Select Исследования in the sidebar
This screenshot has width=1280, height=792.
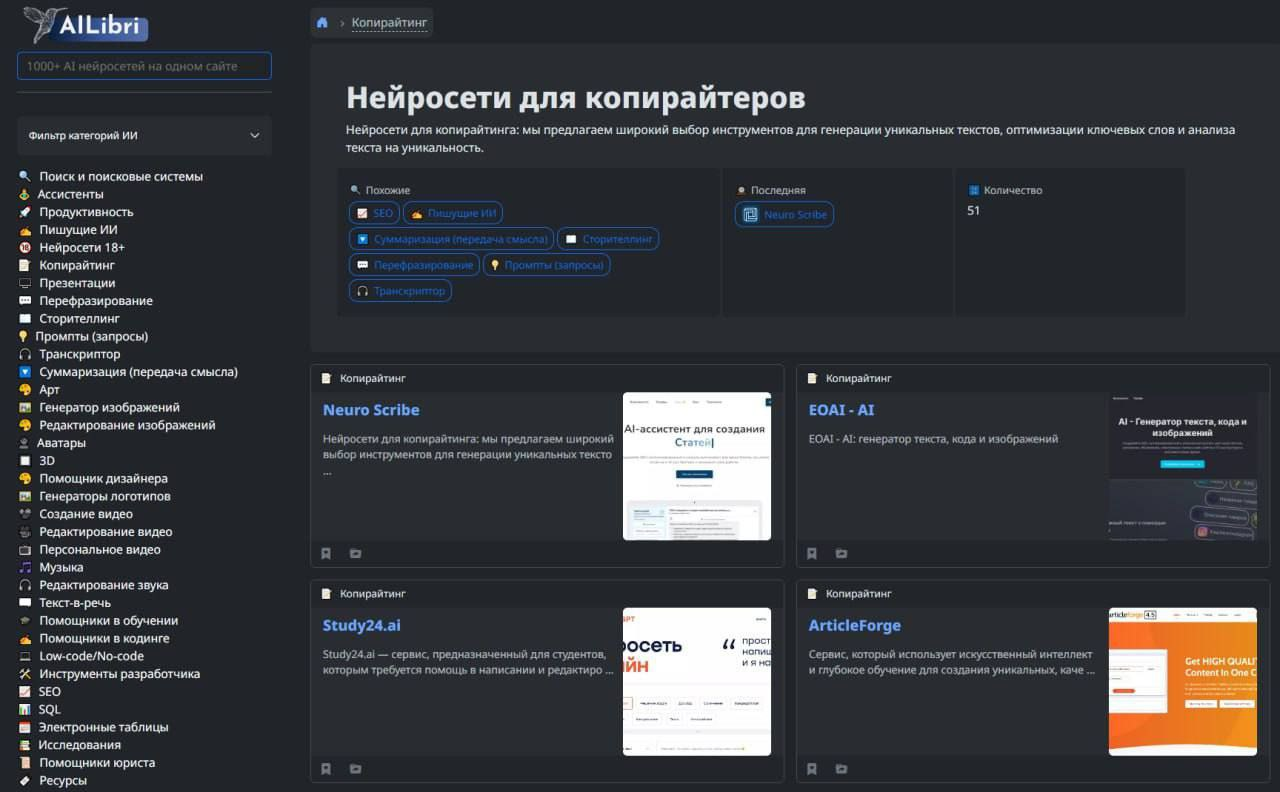[x=79, y=745]
